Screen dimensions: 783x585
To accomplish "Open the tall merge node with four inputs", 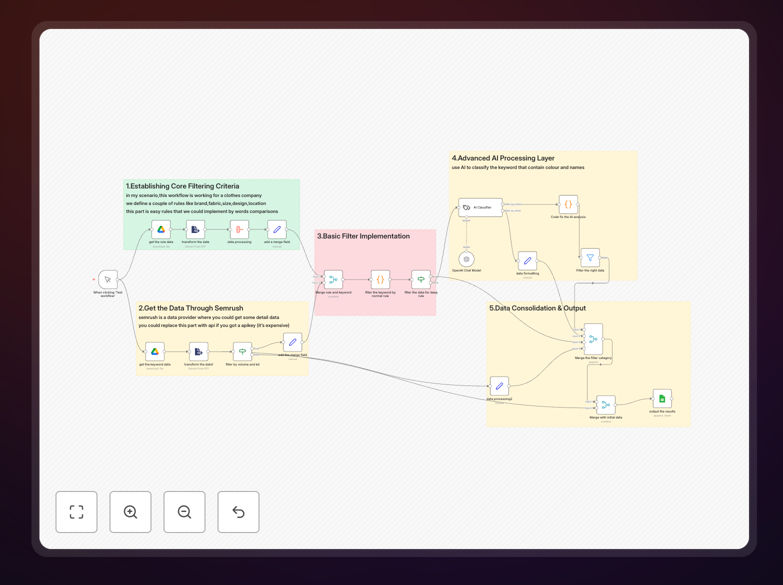I will coord(593,339).
